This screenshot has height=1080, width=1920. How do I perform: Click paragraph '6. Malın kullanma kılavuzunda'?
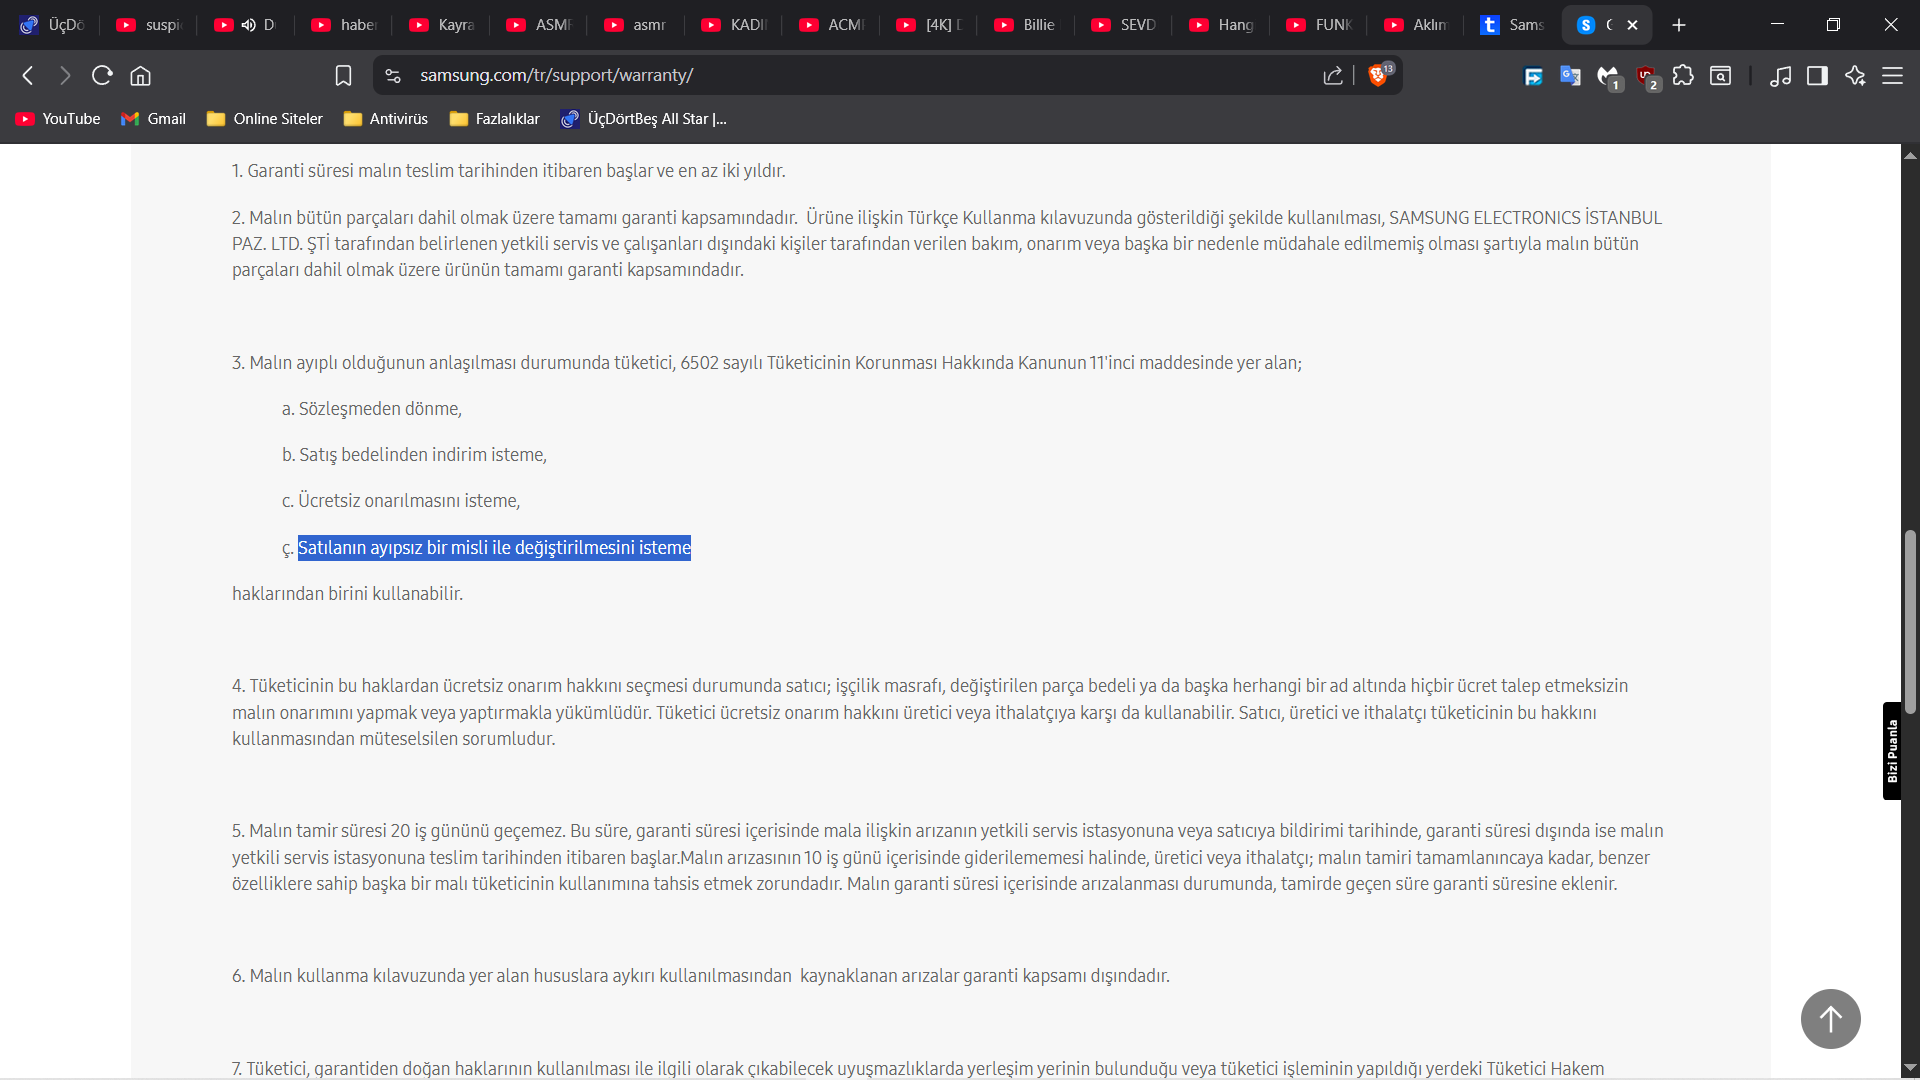[701, 976]
